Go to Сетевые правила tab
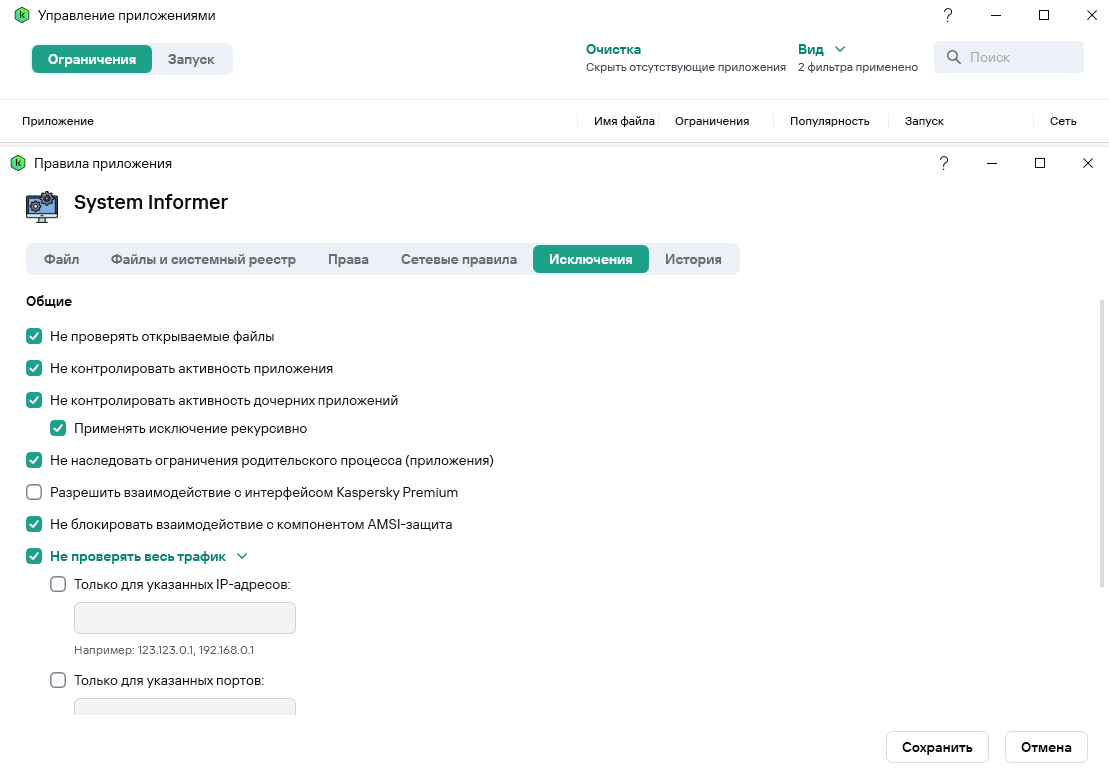This screenshot has height=775, width=1109. click(459, 260)
